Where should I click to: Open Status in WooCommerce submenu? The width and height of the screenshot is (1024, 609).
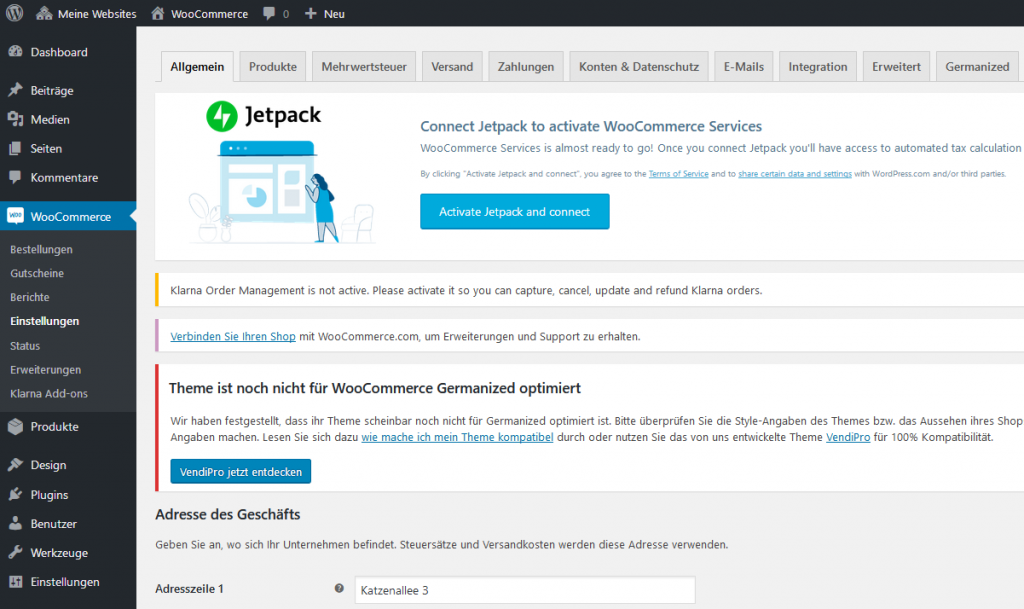click(x=25, y=345)
